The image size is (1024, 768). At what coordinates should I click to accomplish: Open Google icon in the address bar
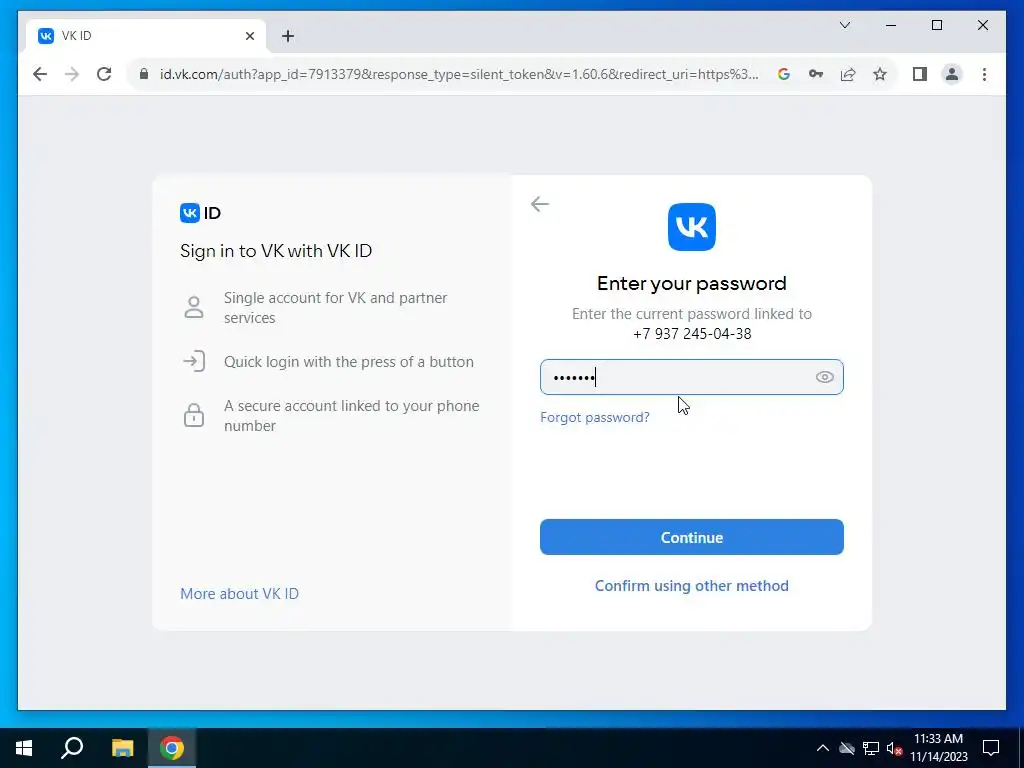tap(784, 74)
